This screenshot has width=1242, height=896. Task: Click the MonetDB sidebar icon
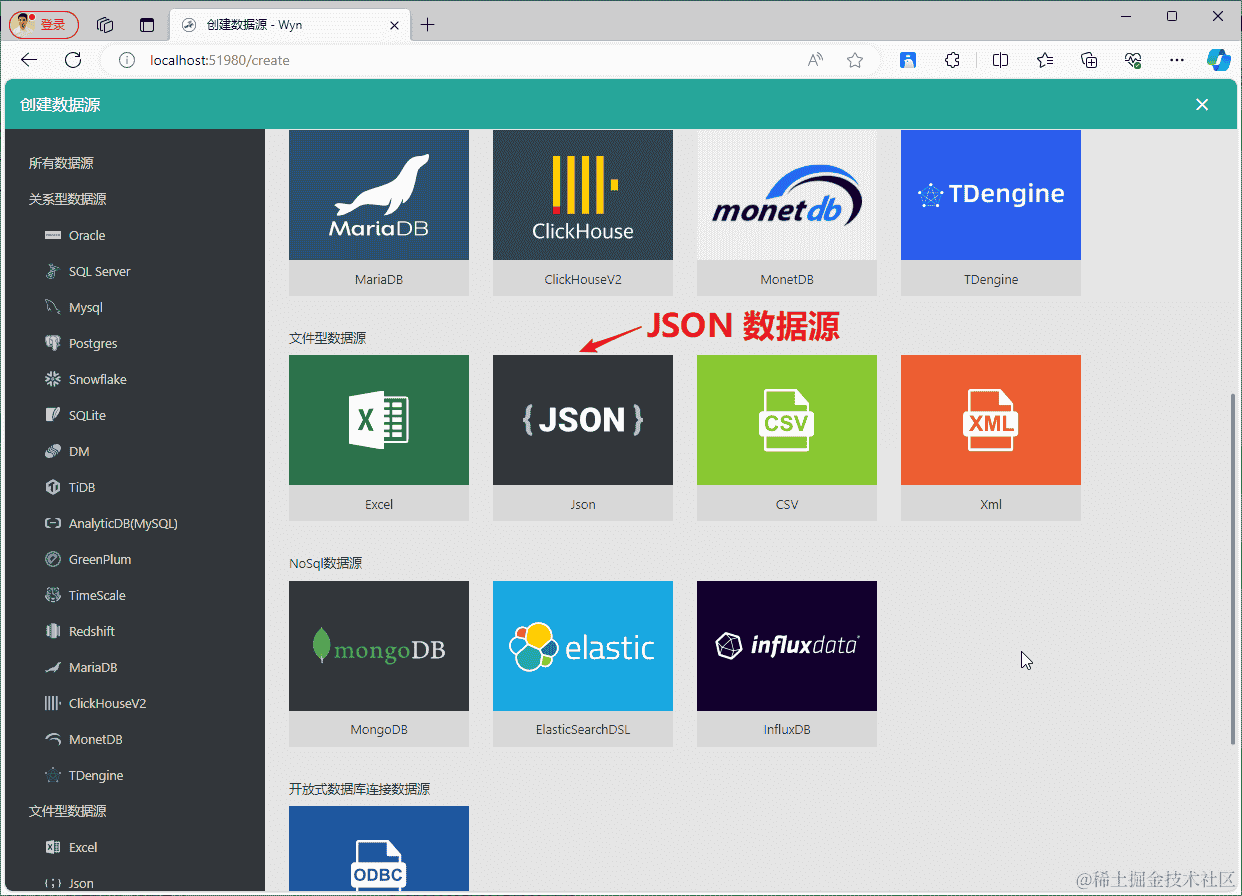tap(53, 739)
